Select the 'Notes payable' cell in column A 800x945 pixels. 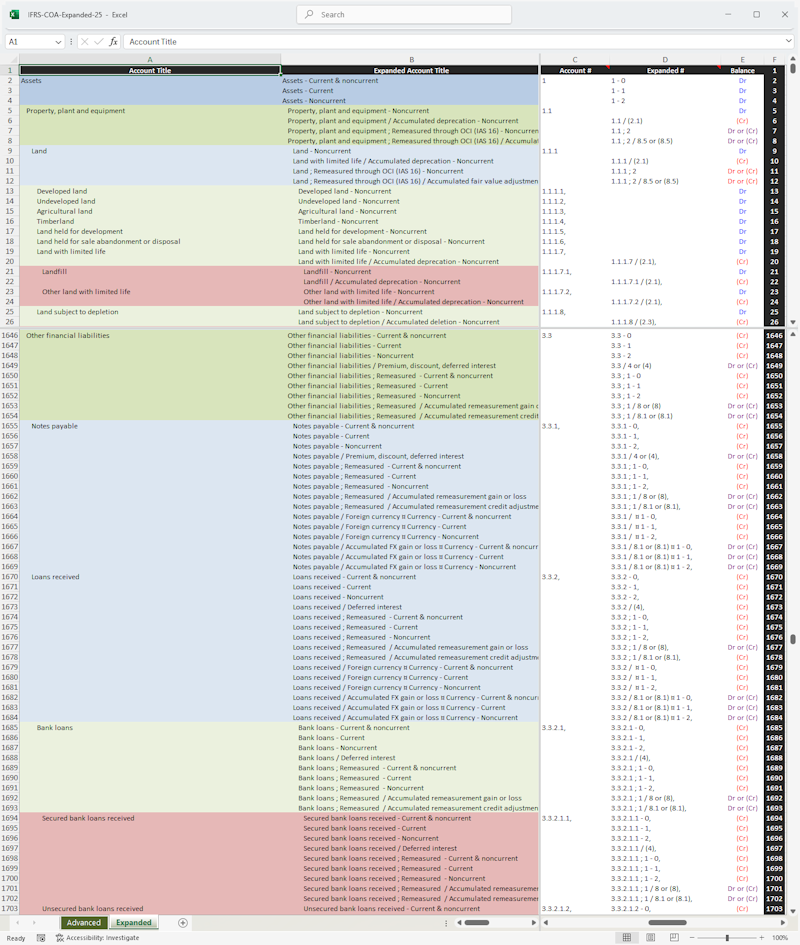(x=150, y=426)
